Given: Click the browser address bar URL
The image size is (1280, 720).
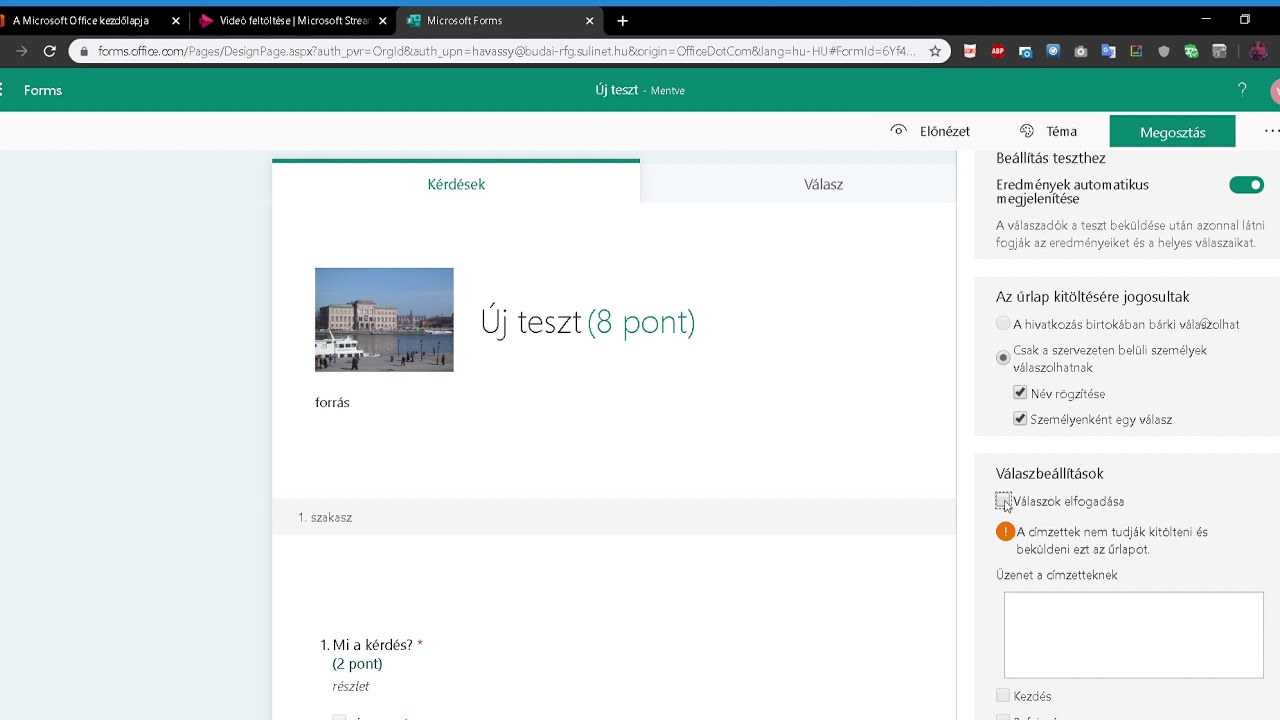Looking at the screenshot, I should 506,51.
